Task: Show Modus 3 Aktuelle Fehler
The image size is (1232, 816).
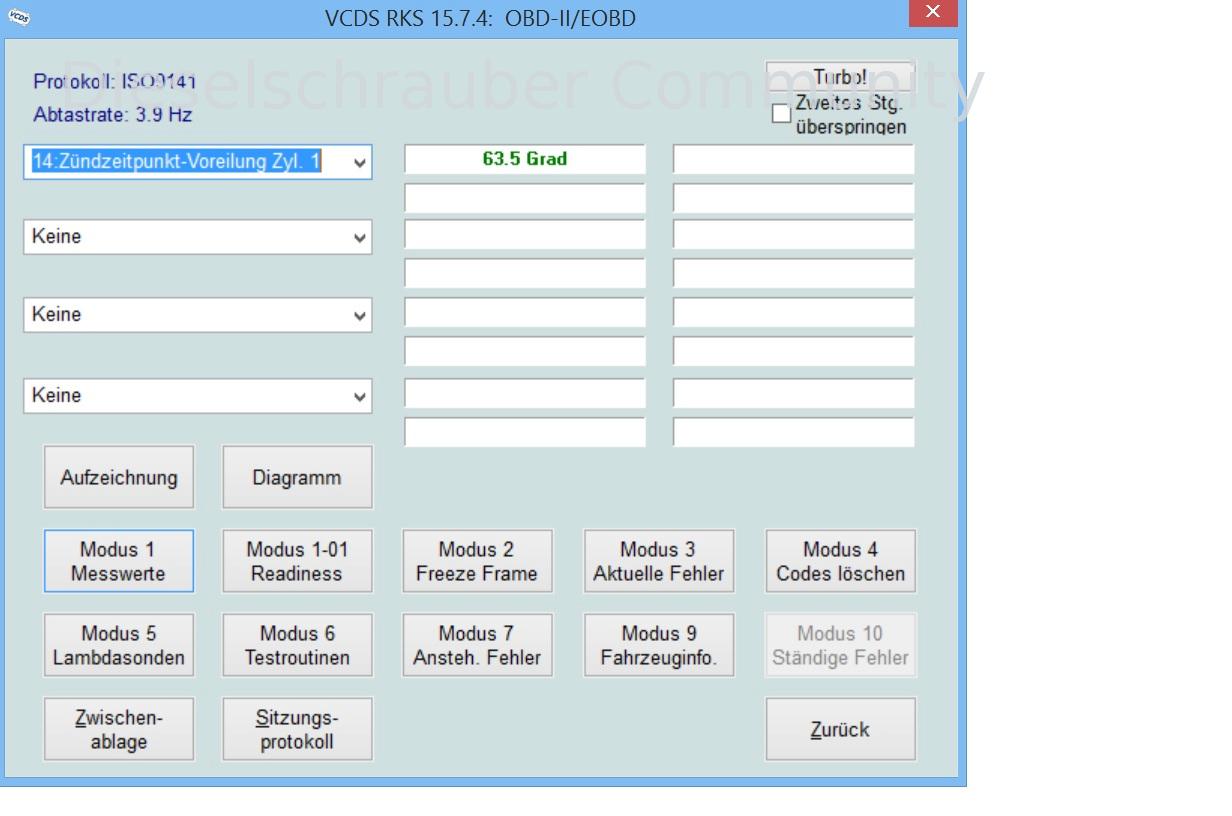Action: click(x=658, y=561)
